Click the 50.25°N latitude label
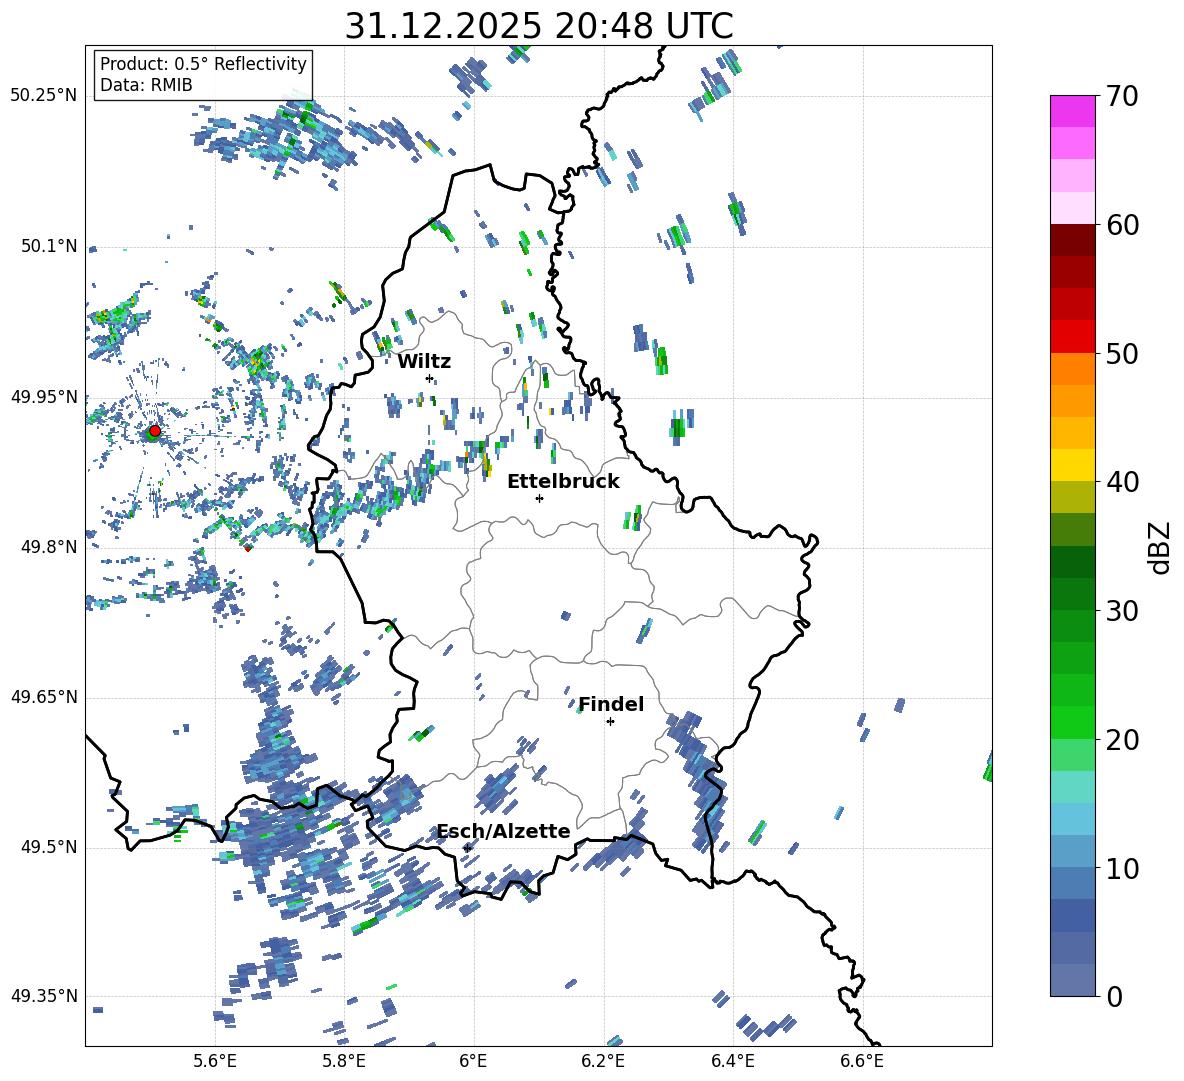Viewport: 1184px width, 1081px height. tap(43, 96)
